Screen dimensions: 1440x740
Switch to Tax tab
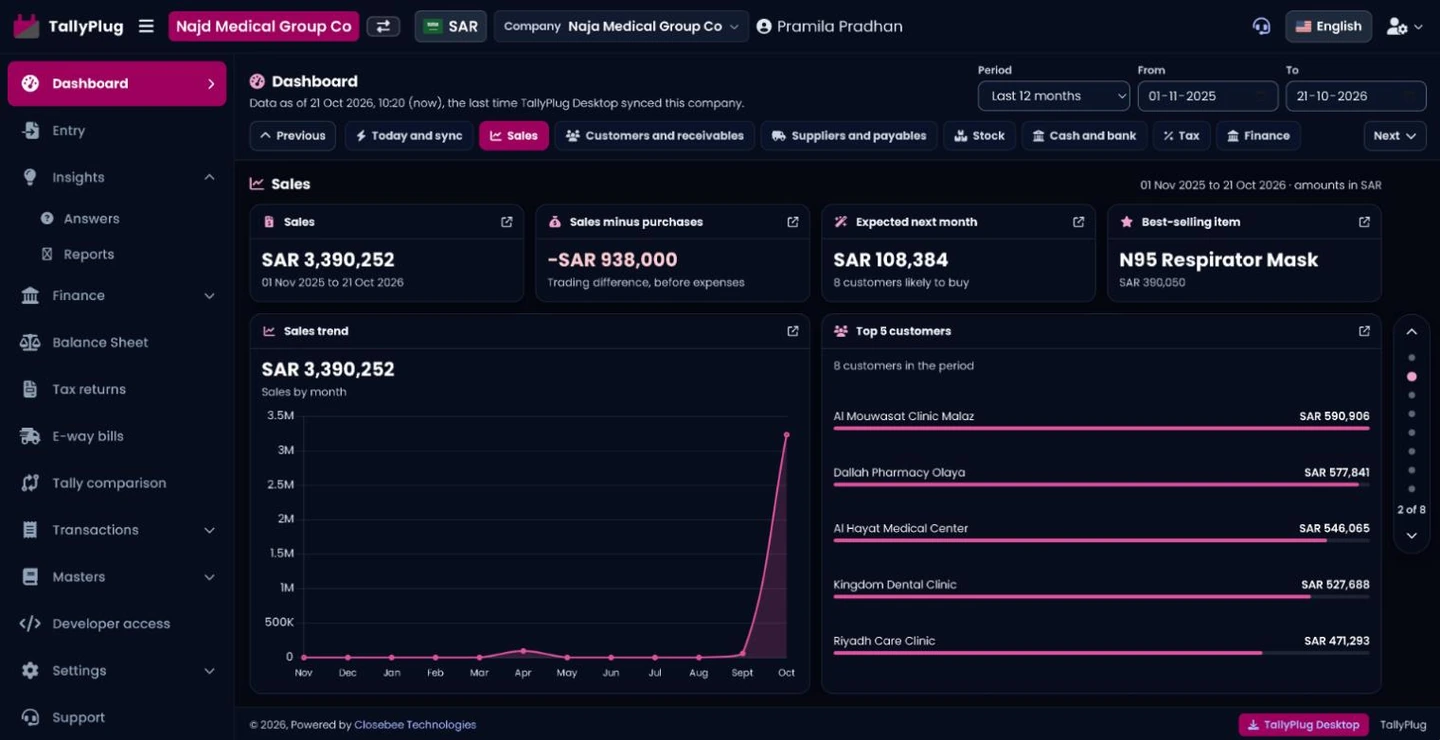point(1181,136)
